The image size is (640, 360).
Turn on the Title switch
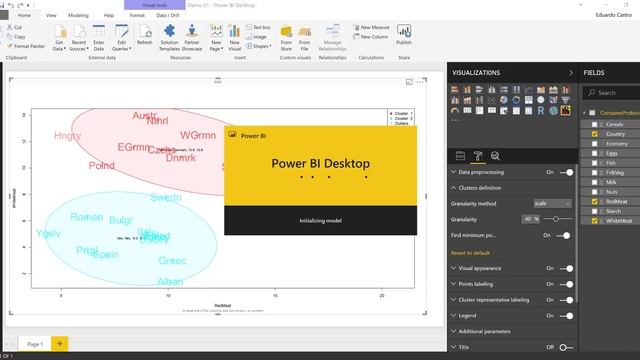[566, 347]
